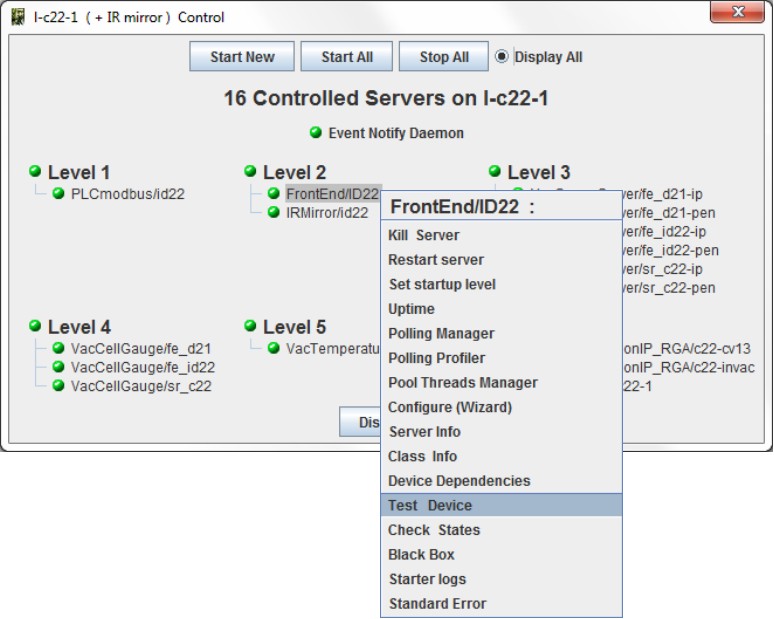Click green LED beside VacCellGauge/fe_d21
This screenshot has height=619, width=774.
coord(59,348)
